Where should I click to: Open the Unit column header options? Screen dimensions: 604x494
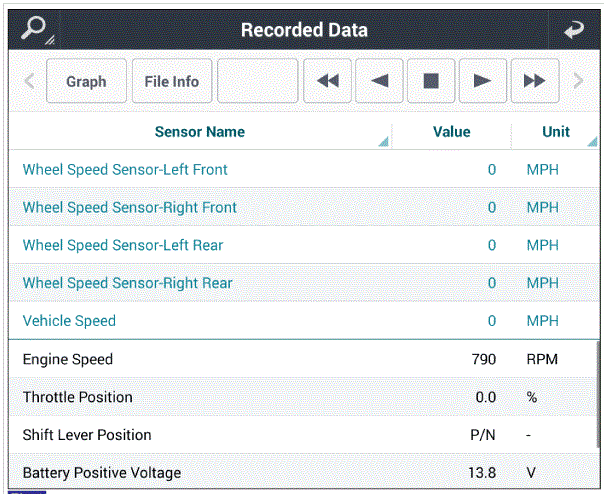click(555, 132)
